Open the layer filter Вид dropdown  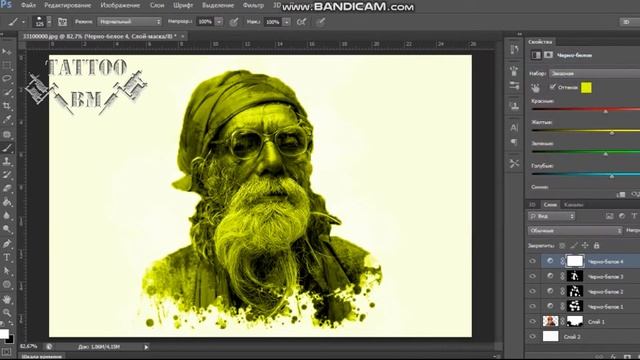pos(551,216)
